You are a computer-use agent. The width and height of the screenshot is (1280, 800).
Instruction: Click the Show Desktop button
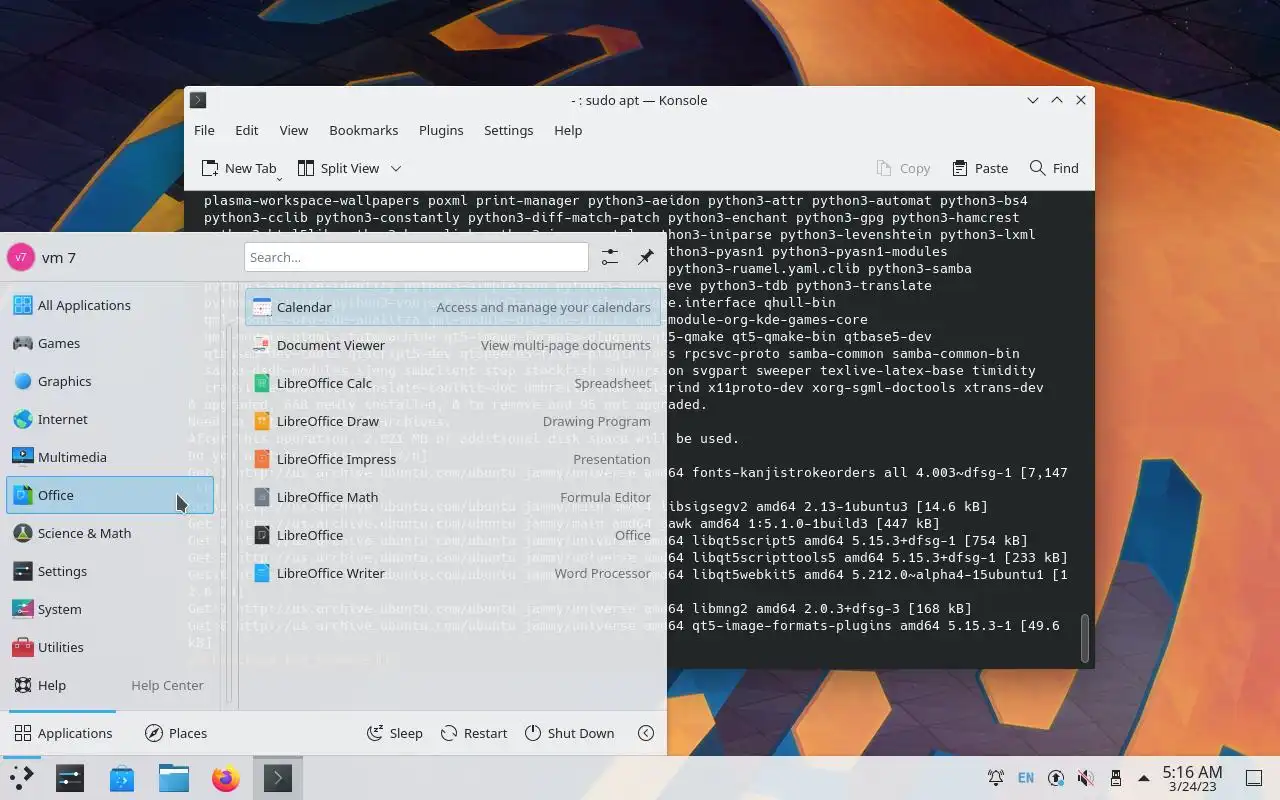(x=1254, y=778)
